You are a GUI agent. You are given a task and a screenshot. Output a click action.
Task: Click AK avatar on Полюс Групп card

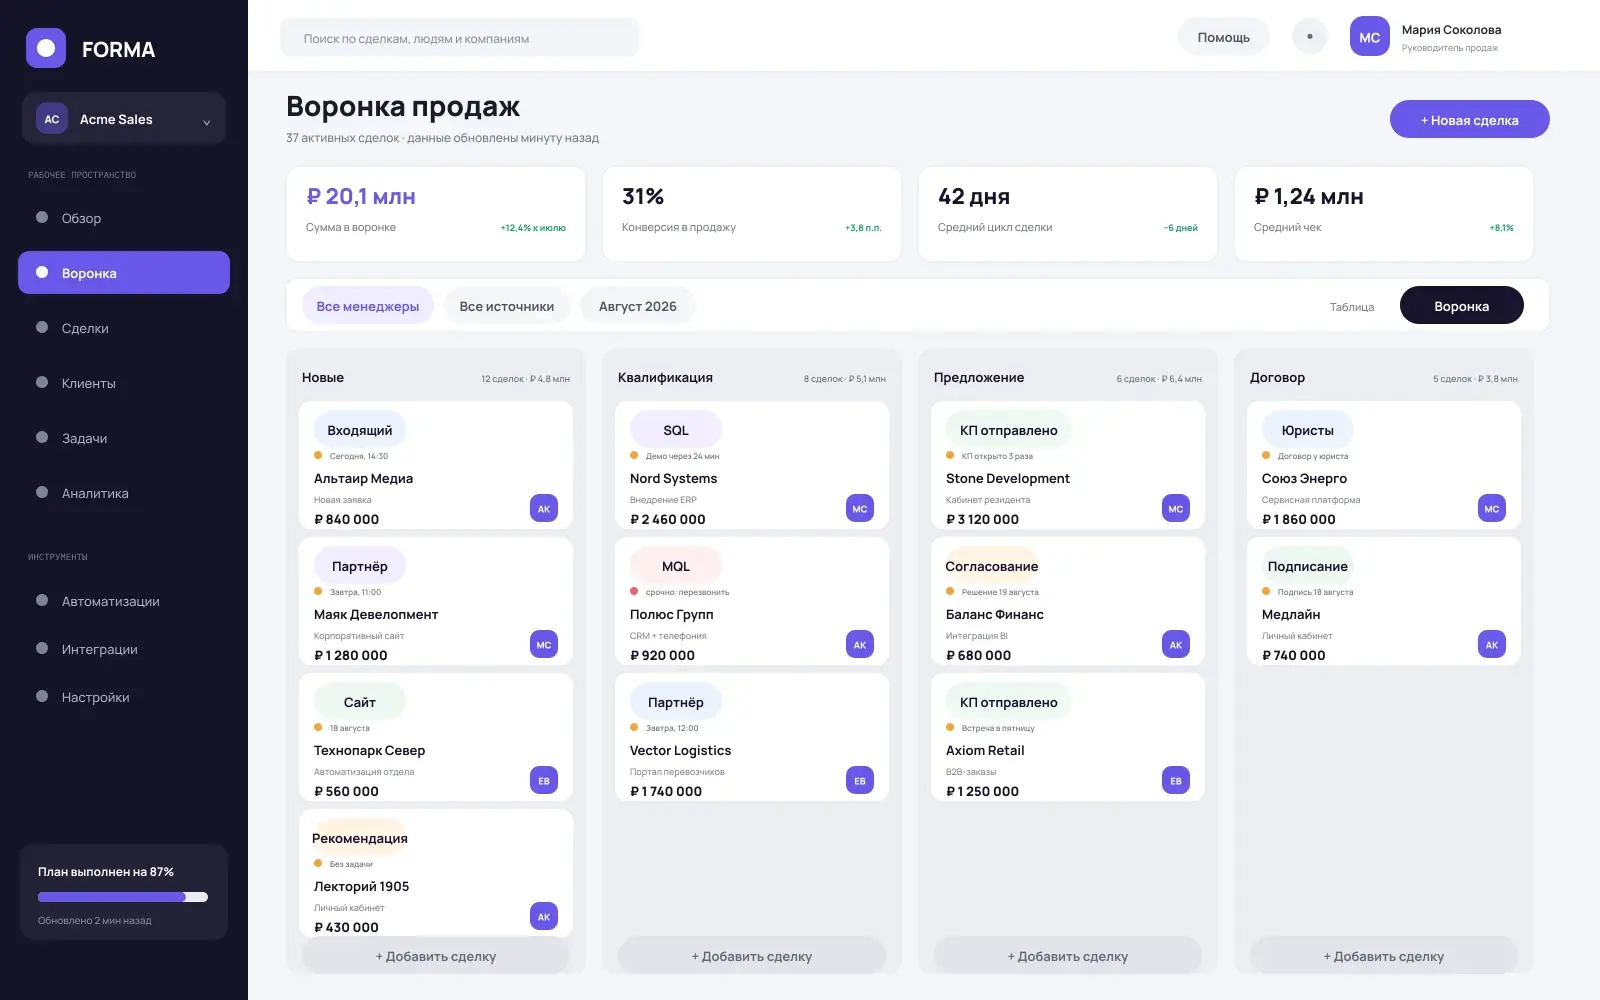[860, 645]
